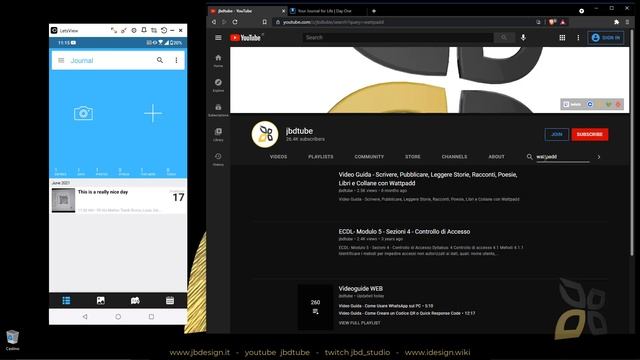The height and width of the screenshot is (360, 640).
Task: Click the JOIN button on jbdtube channel
Action: [557, 134]
